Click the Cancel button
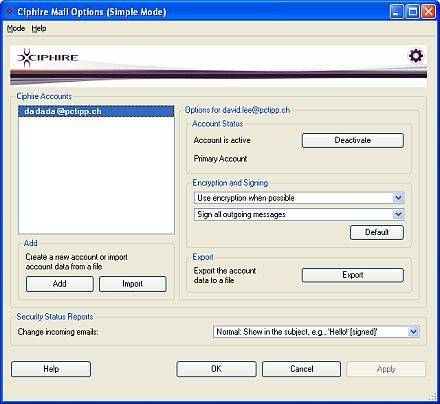 click(302, 369)
